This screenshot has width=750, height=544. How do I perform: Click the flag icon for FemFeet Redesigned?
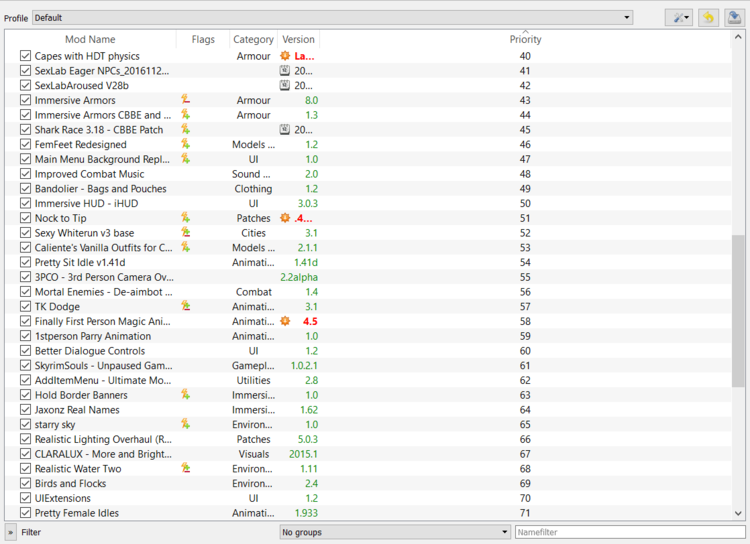click(x=186, y=144)
